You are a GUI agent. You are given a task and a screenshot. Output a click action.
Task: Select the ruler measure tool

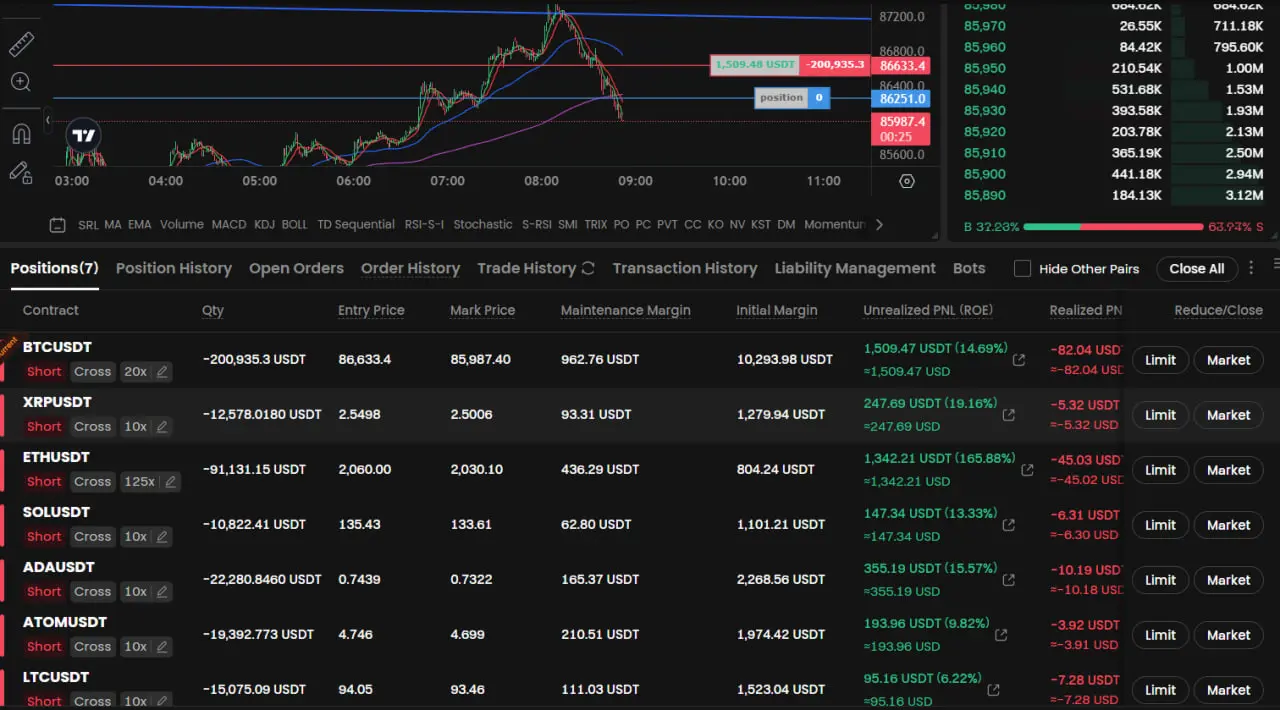coord(21,44)
